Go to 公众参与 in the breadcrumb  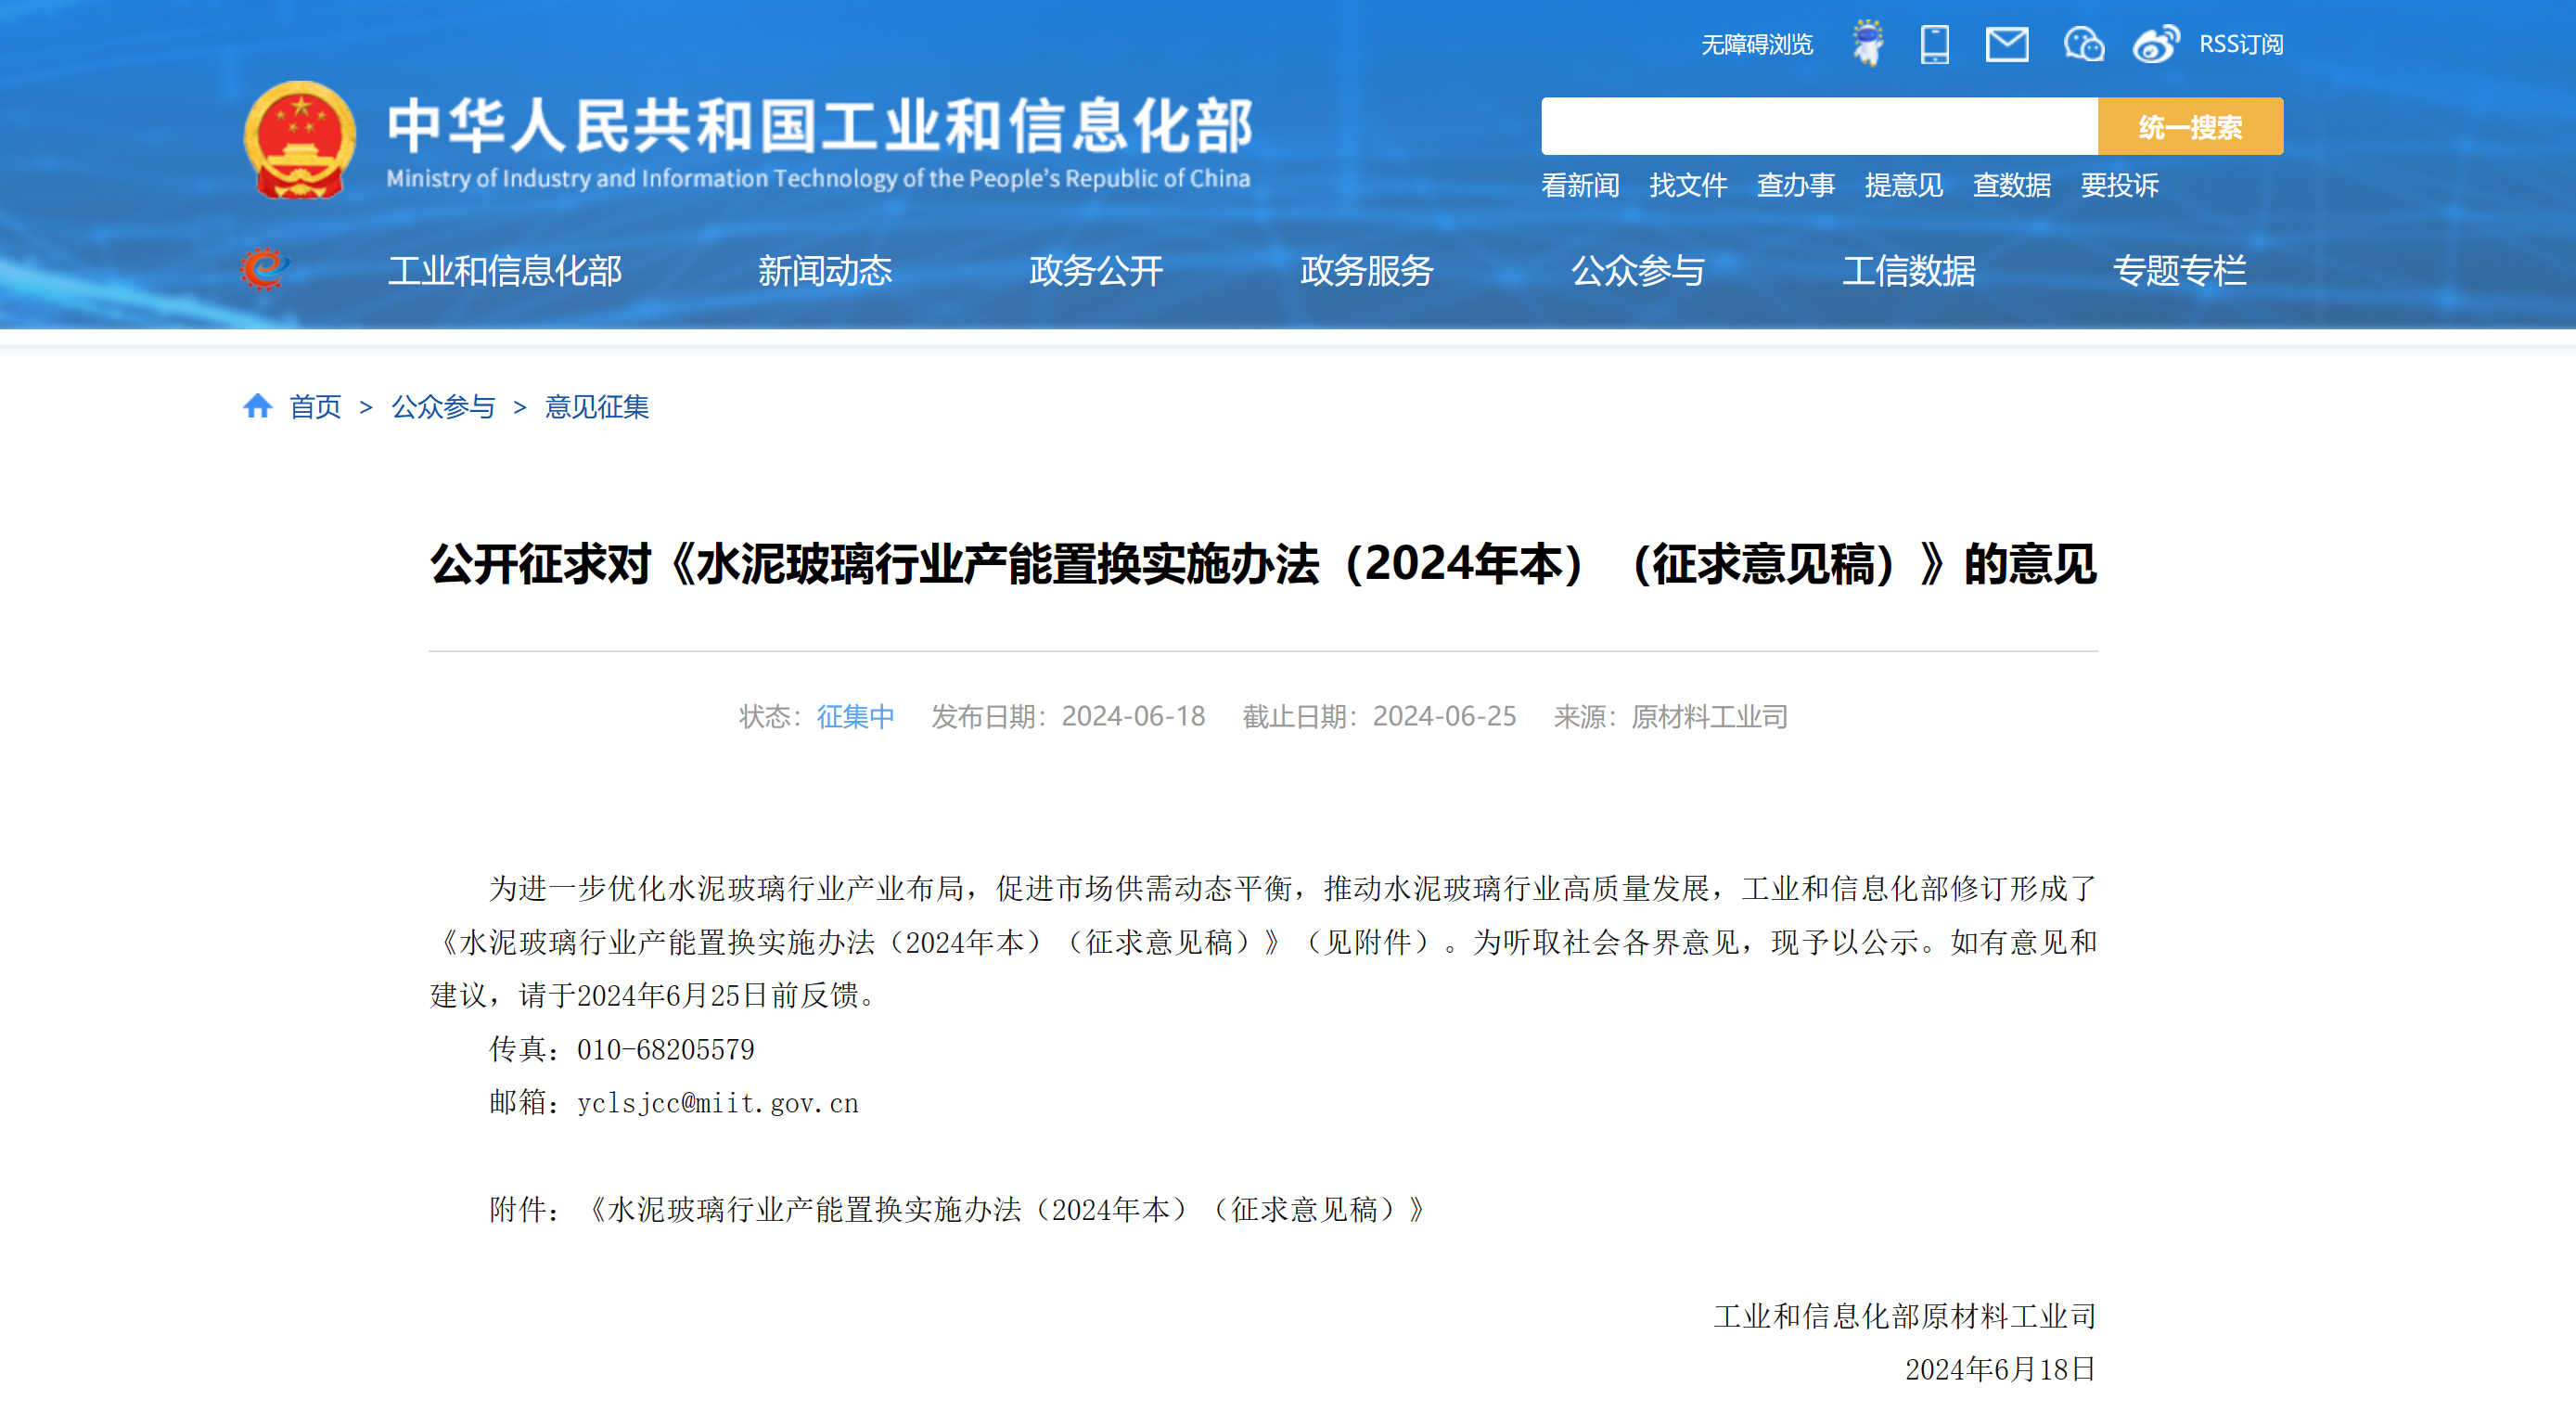pyautogui.click(x=443, y=406)
